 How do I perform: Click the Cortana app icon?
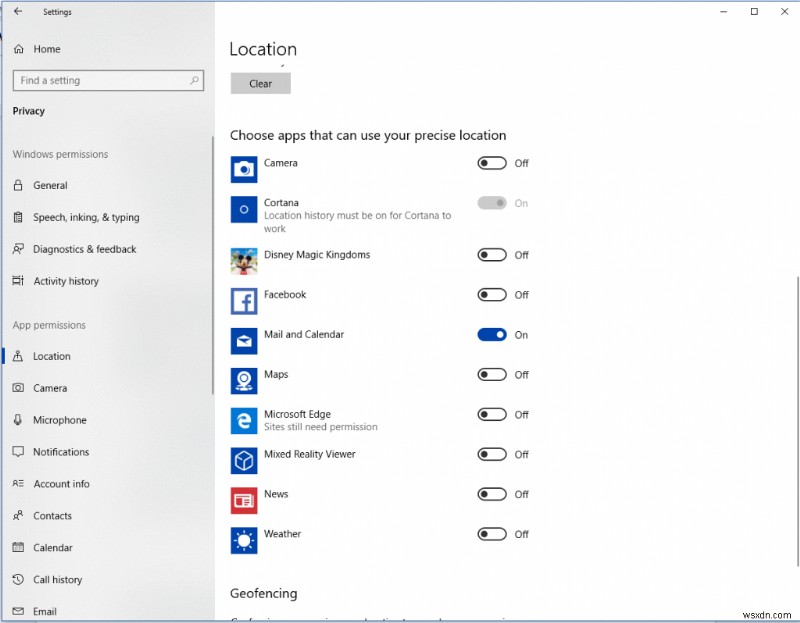pyautogui.click(x=243, y=209)
